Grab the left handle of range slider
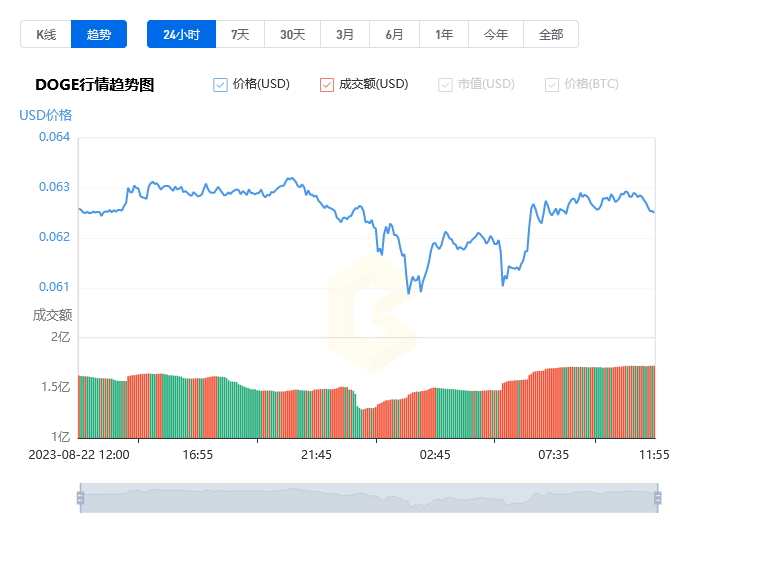The image size is (780, 563). (81, 498)
